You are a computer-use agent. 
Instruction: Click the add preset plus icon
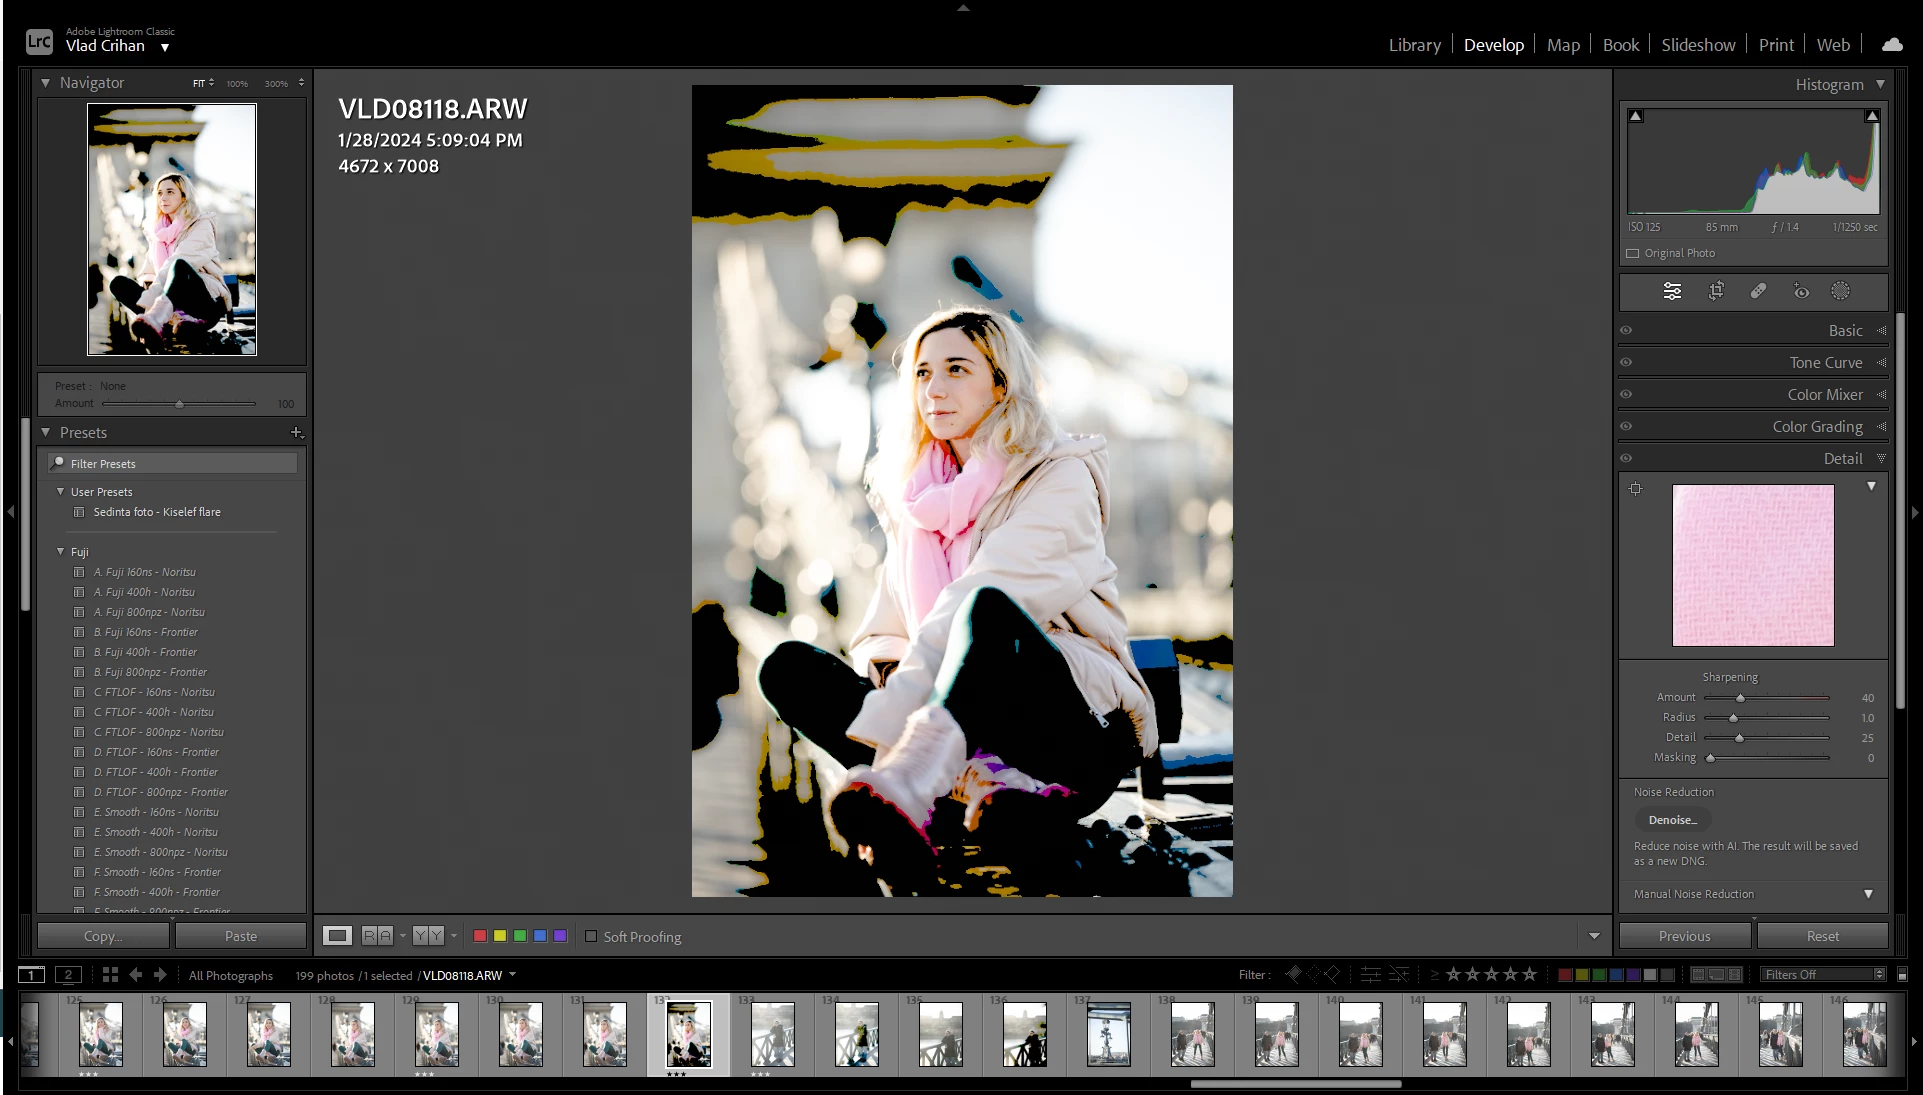[x=296, y=432]
